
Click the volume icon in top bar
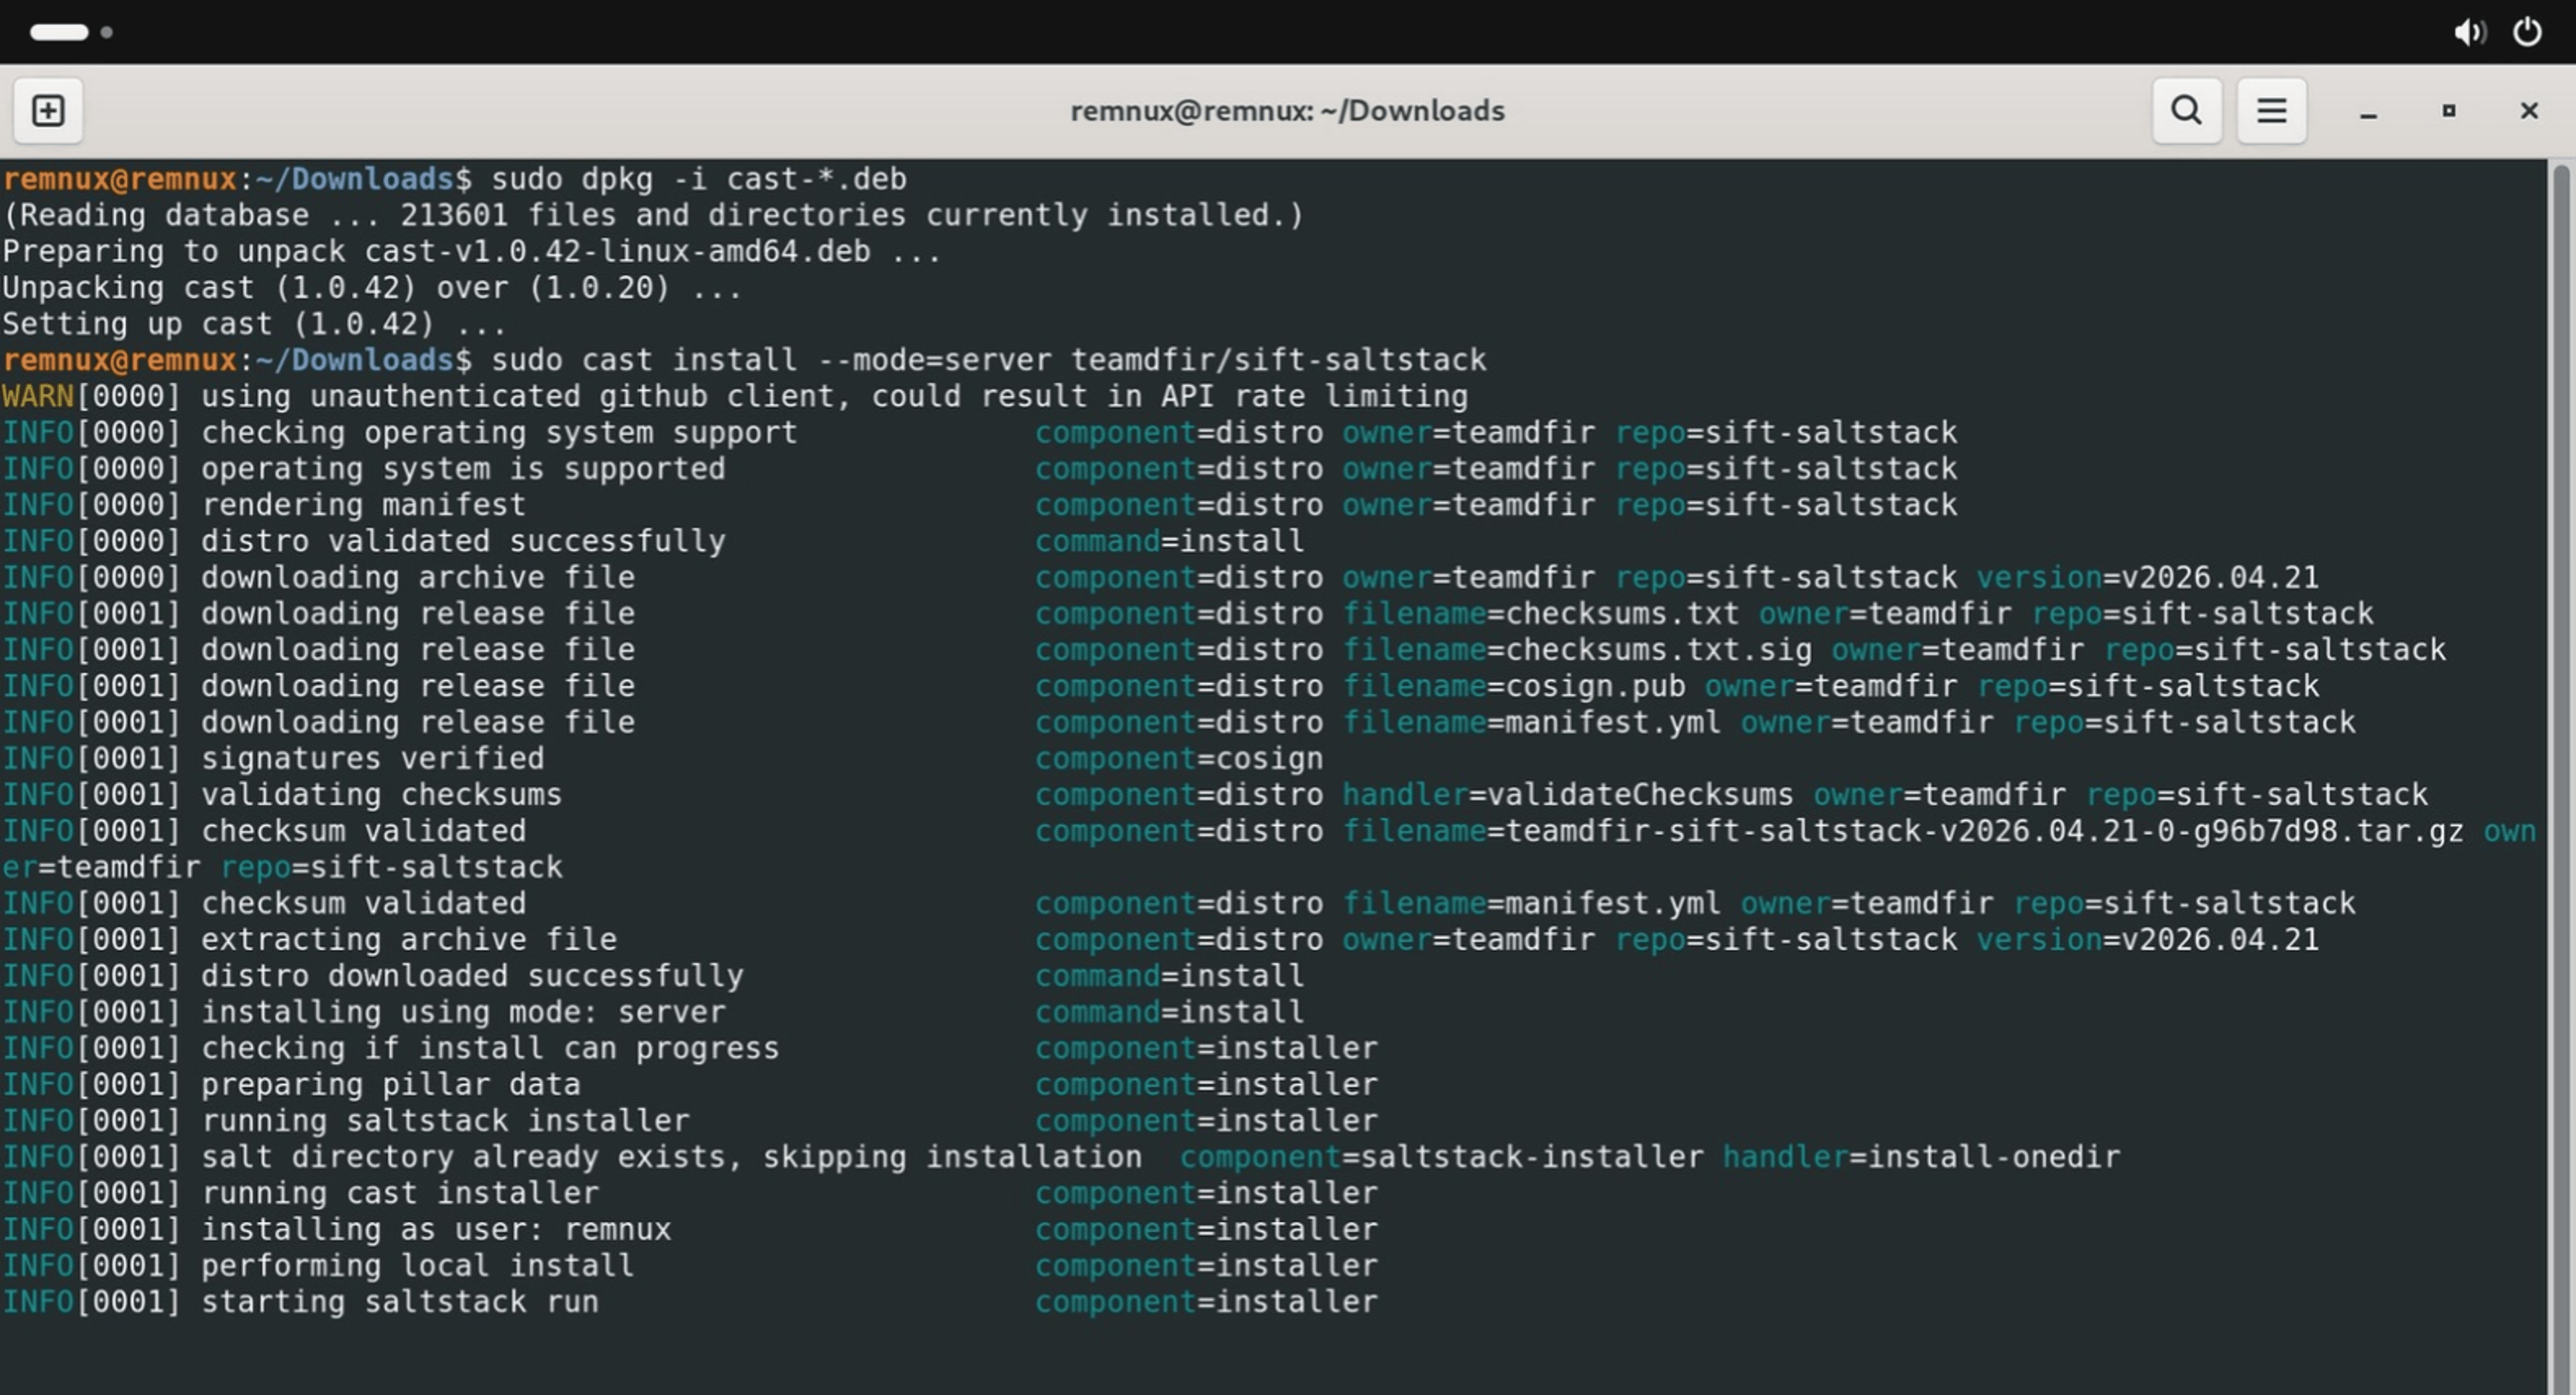point(2469,32)
